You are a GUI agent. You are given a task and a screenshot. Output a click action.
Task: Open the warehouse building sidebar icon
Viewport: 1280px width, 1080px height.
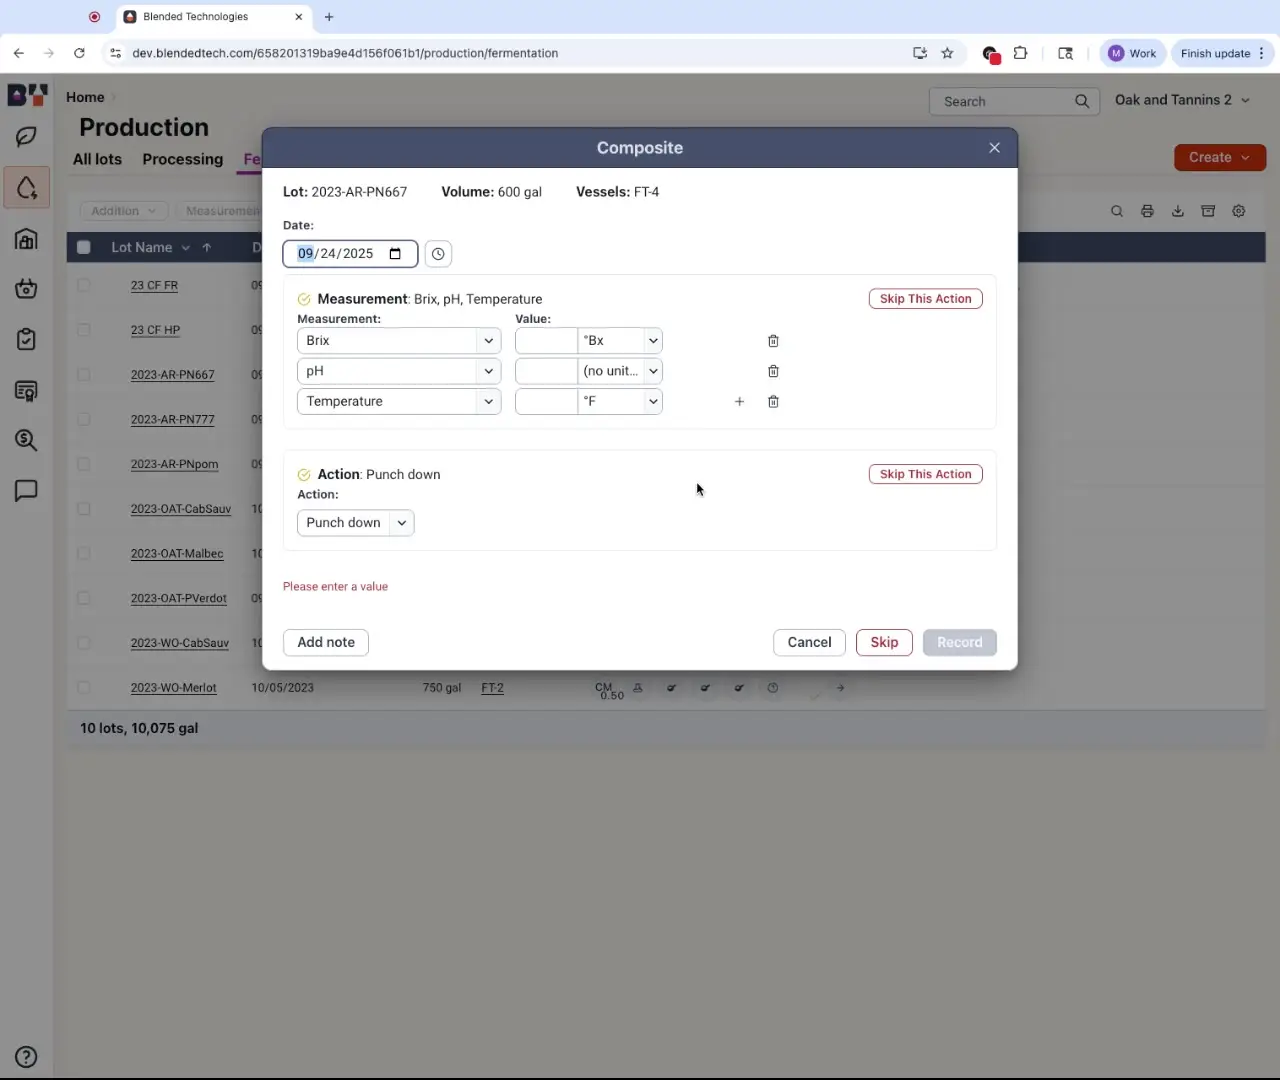pos(26,239)
